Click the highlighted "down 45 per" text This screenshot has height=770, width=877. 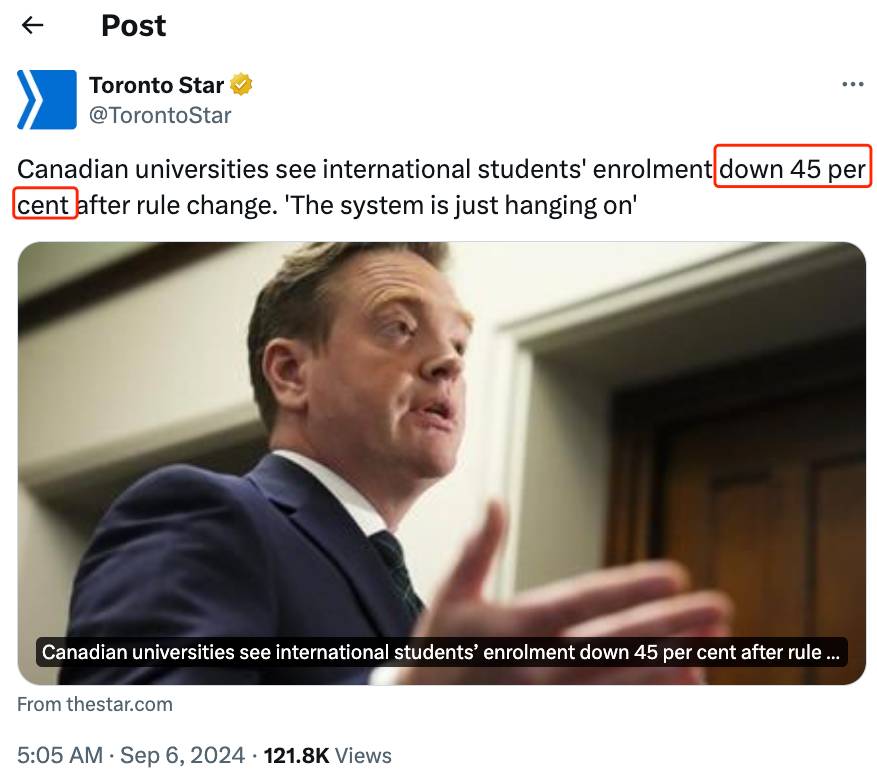click(793, 169)
